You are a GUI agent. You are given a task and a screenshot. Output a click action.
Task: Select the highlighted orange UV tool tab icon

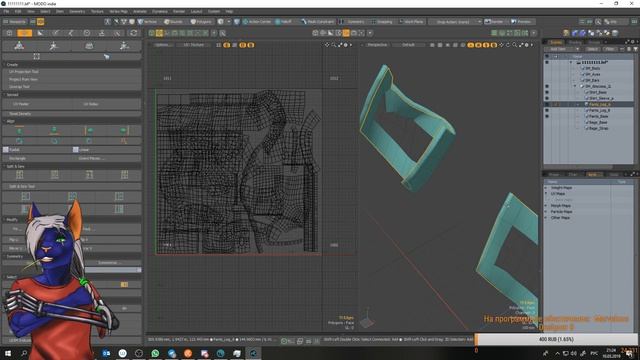[x=24, y=33]
